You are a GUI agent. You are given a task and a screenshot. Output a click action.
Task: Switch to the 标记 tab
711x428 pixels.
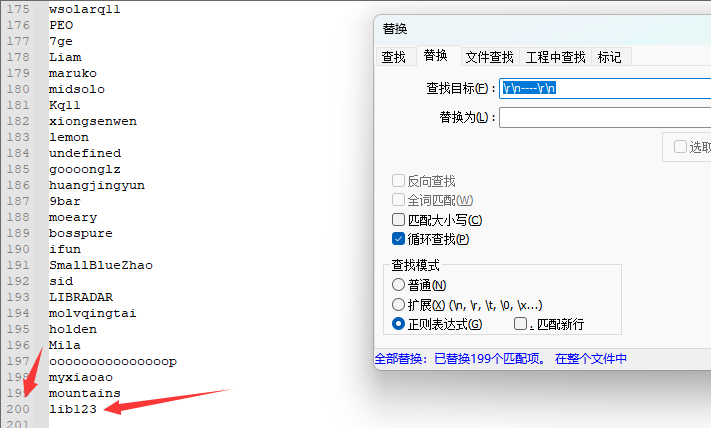[609, 58]
